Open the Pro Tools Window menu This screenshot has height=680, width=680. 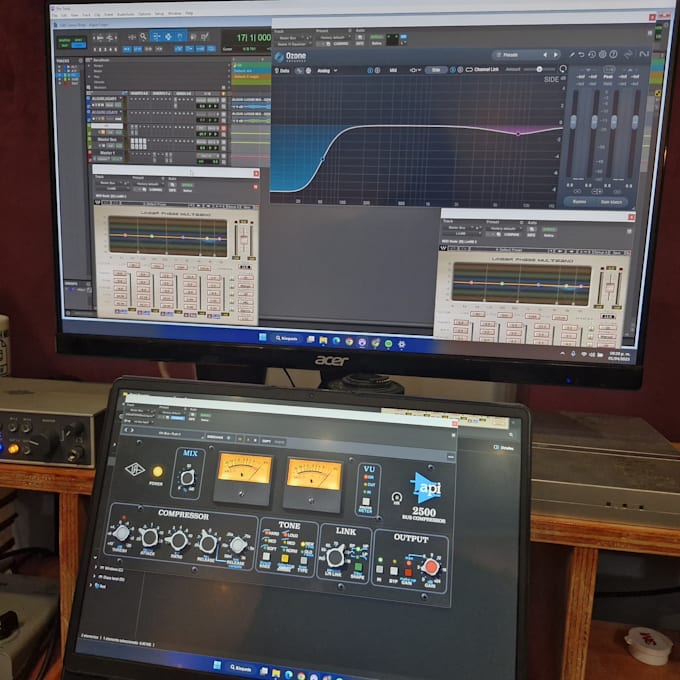point(174,13)
